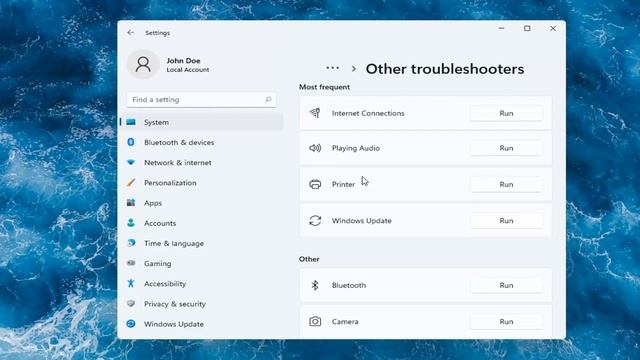The height and width of the screenshot is (360, 640).
Task: Open Bluetooth & devices settings
Action: (x=201, y=142)
